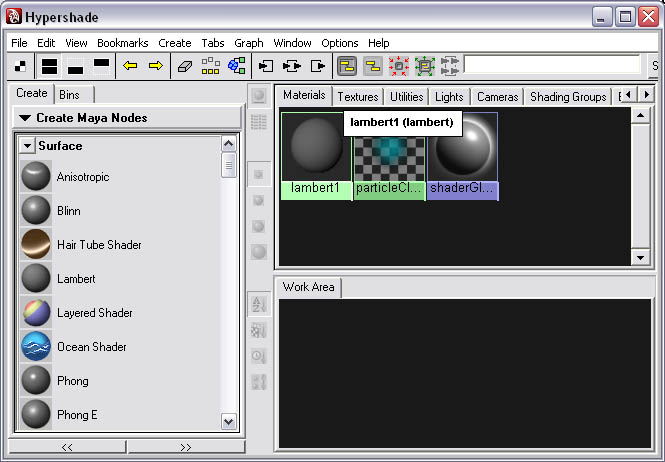Switch to the Shading Groups tab
This screenshot has height=462, width=665.
[568, 97]
